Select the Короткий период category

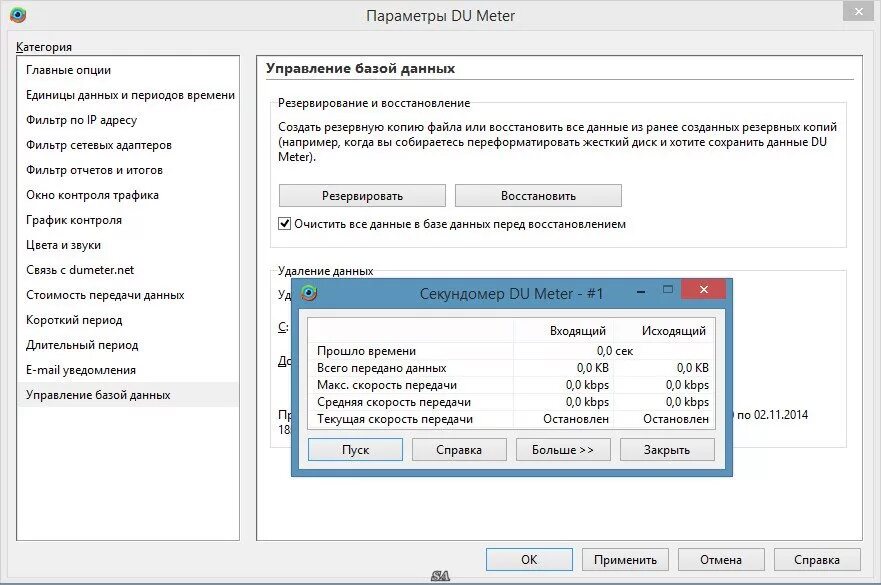click(128, 320)
